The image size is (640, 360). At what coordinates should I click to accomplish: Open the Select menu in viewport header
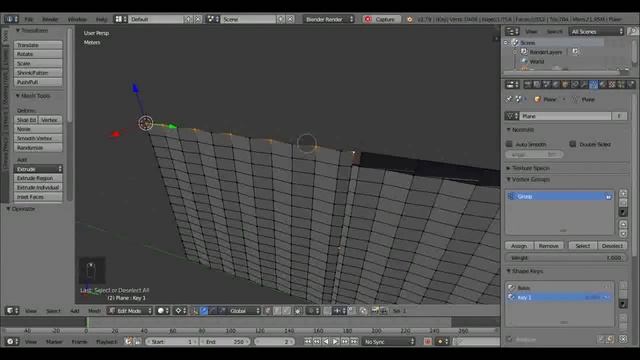[53, 311]
